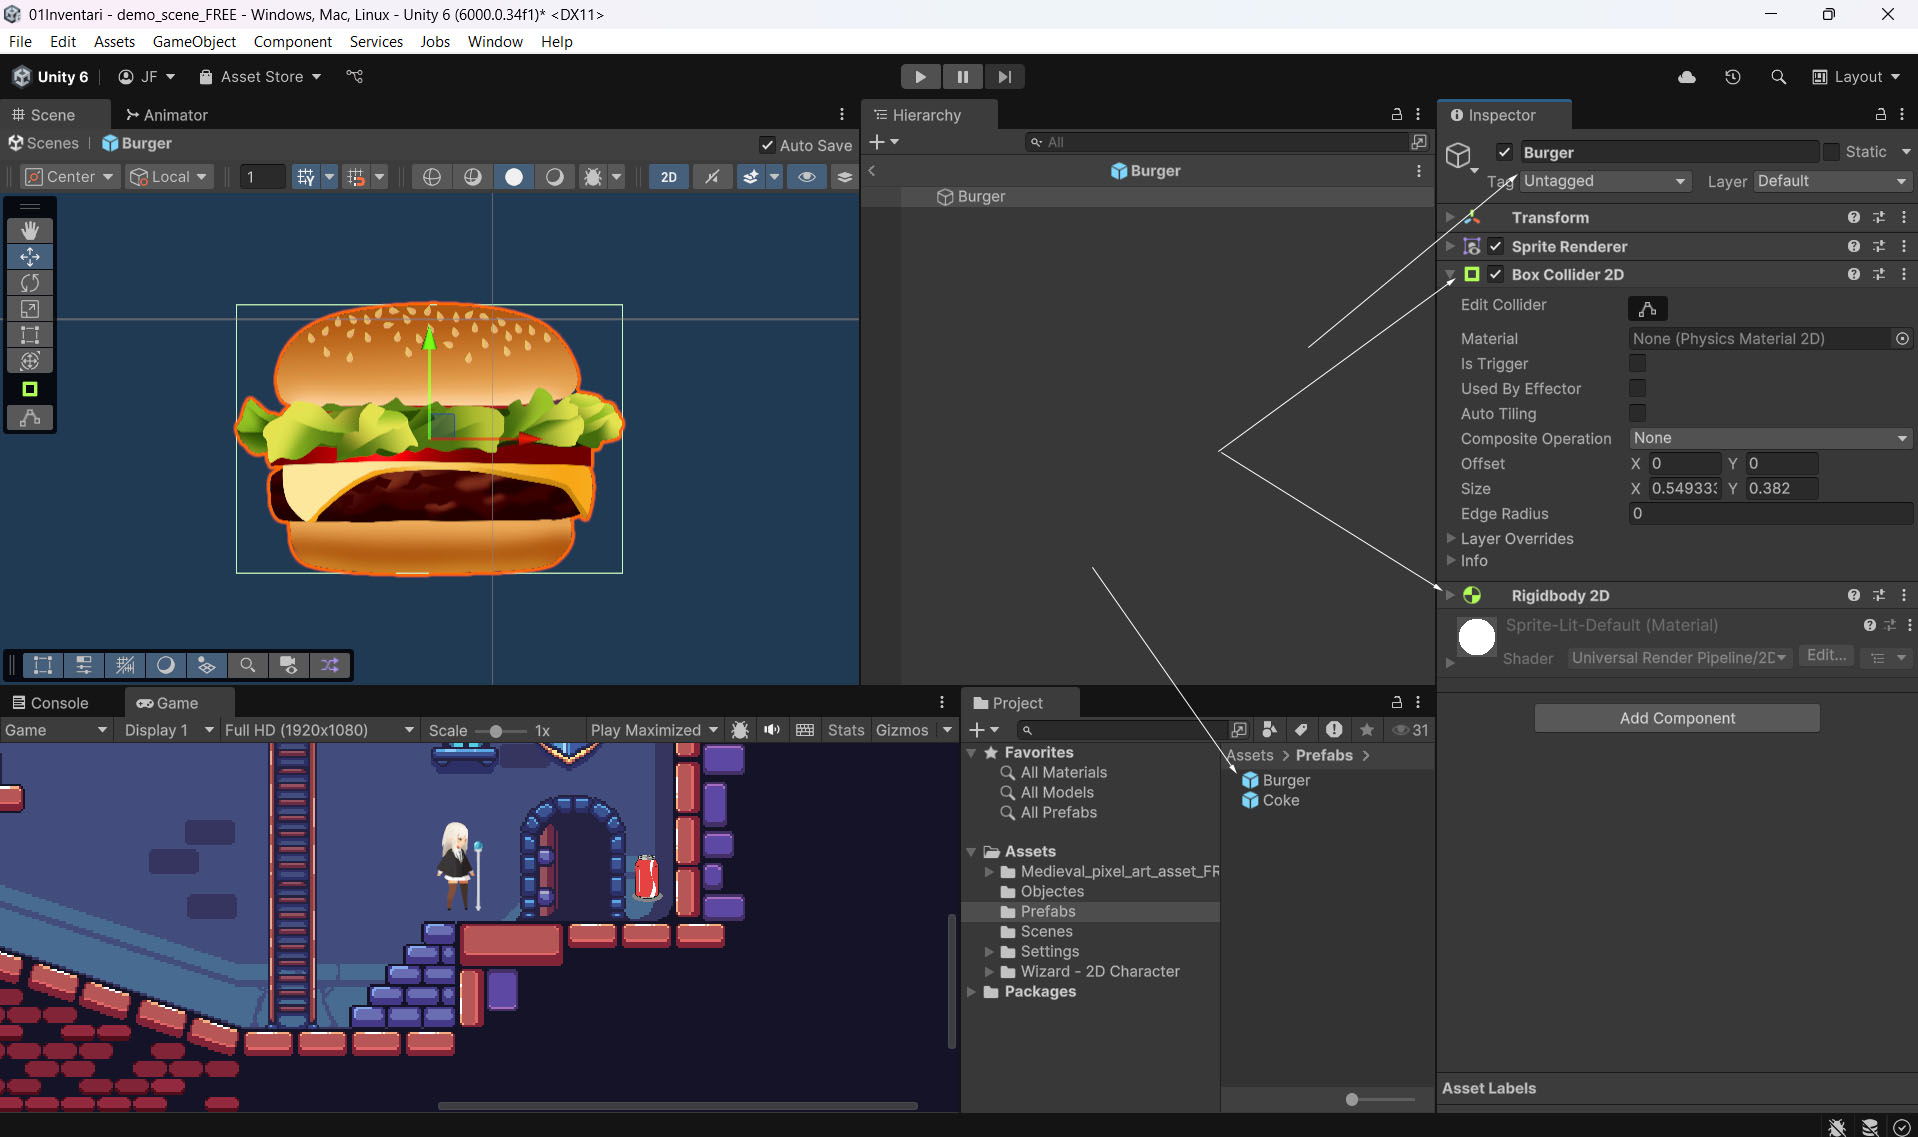Open the Layer dropdown in Inspector
Screen dimensions: 1918x1137
click(x=1831, y=181)
